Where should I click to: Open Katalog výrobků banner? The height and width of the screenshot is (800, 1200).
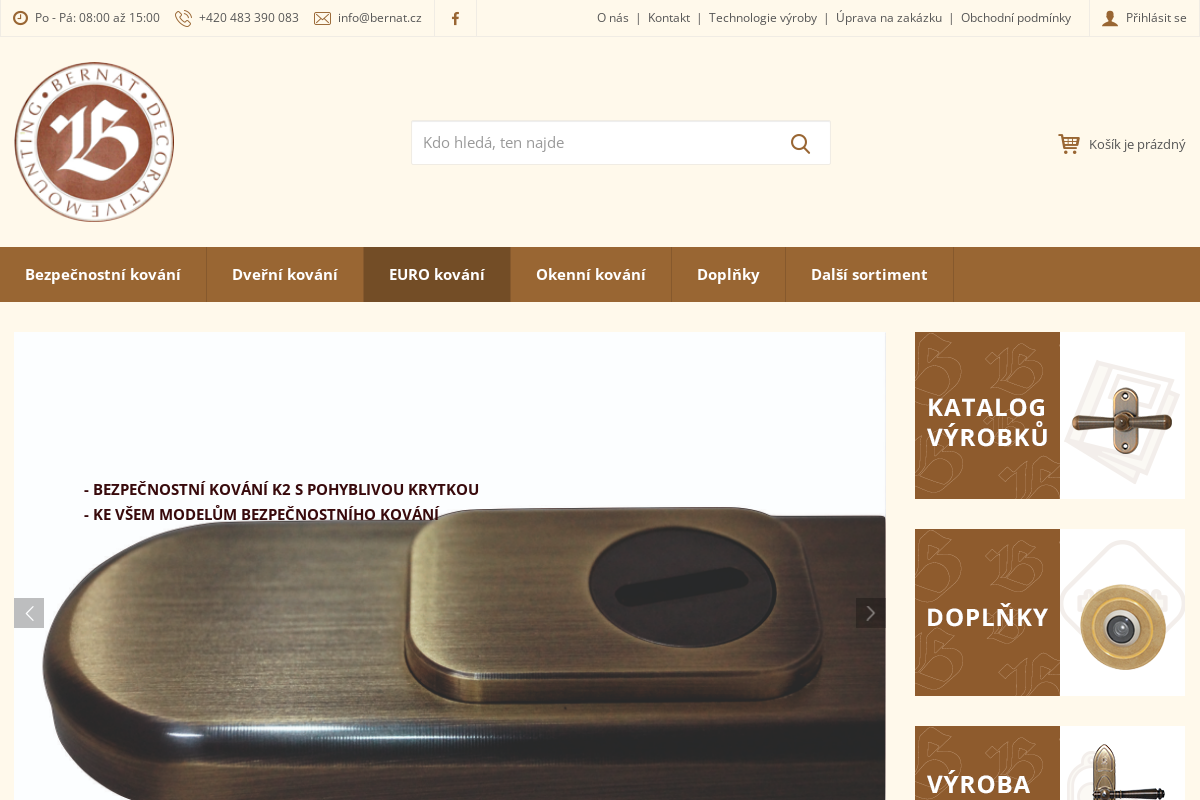click(1050, 415)
